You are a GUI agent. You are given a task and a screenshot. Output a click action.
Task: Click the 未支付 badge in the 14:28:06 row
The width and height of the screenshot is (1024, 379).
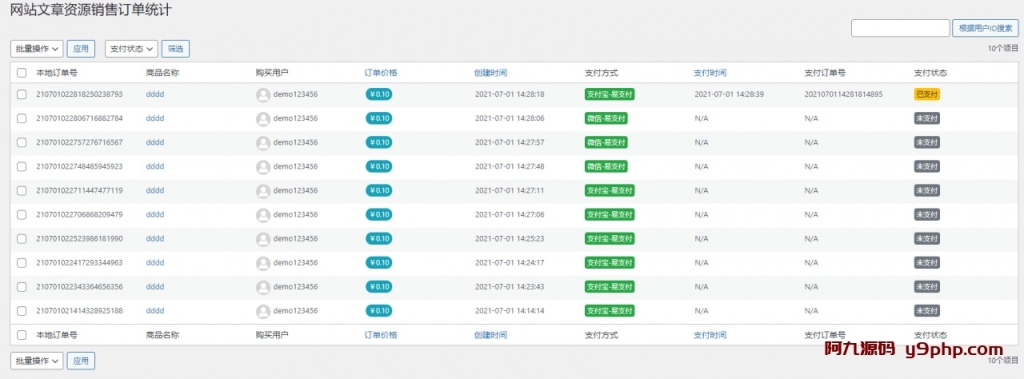click(927, 119)
